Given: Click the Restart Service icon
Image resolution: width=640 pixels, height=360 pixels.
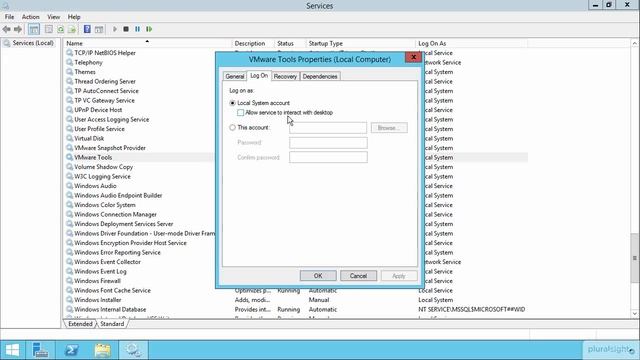Looking at the screenshot, I should coord(149,29).
